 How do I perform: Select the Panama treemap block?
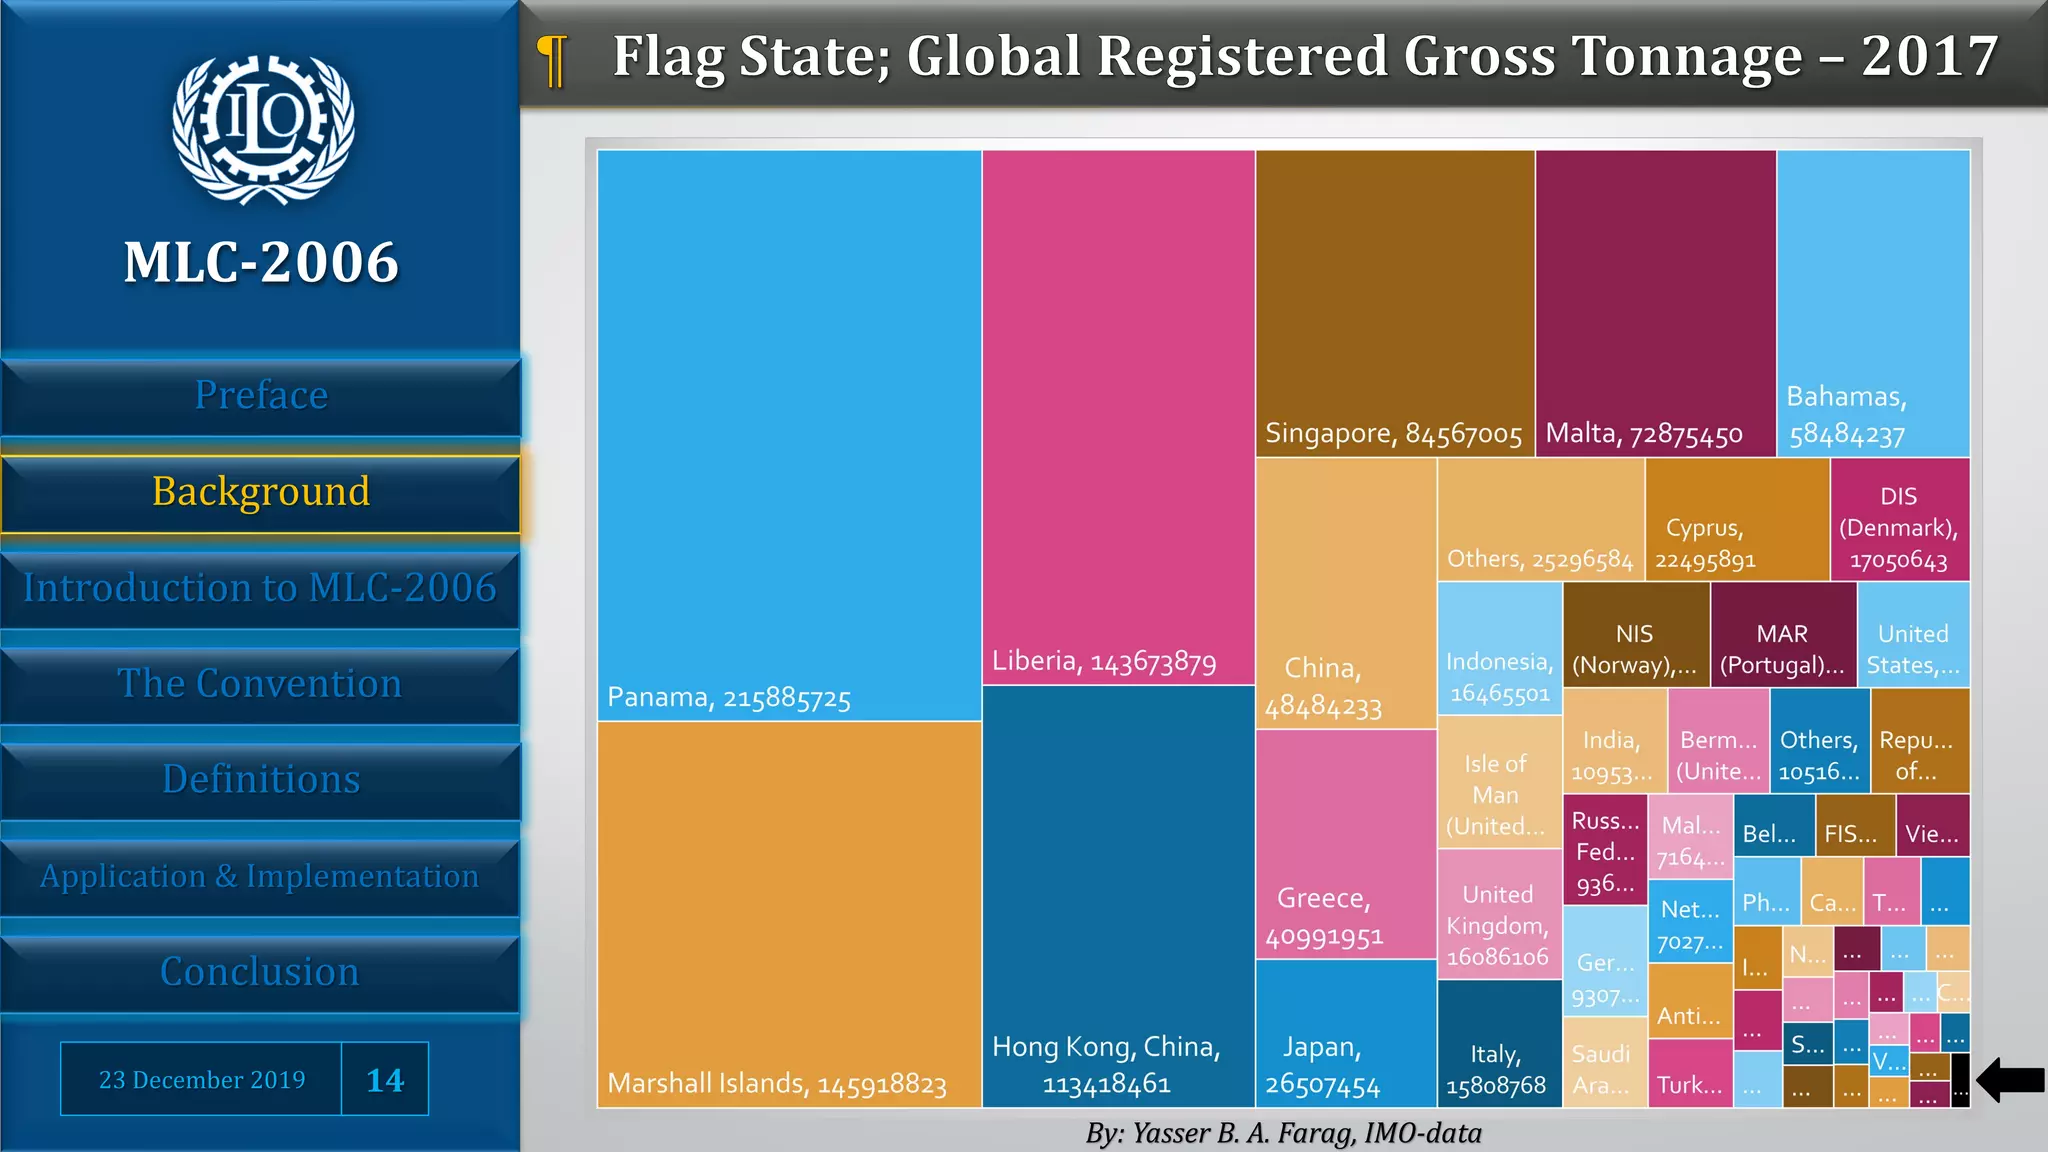coord(789,435)
